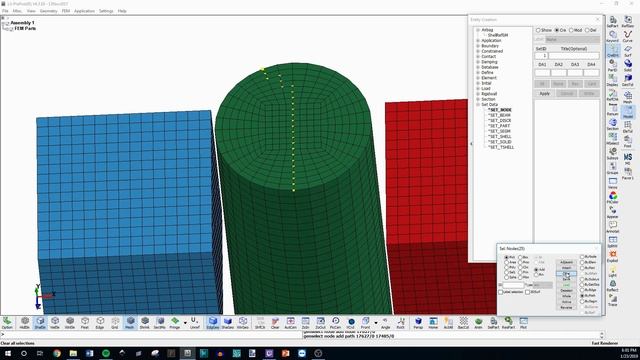
Task: Expand the Constrained tree node
Action: point(478,51)
